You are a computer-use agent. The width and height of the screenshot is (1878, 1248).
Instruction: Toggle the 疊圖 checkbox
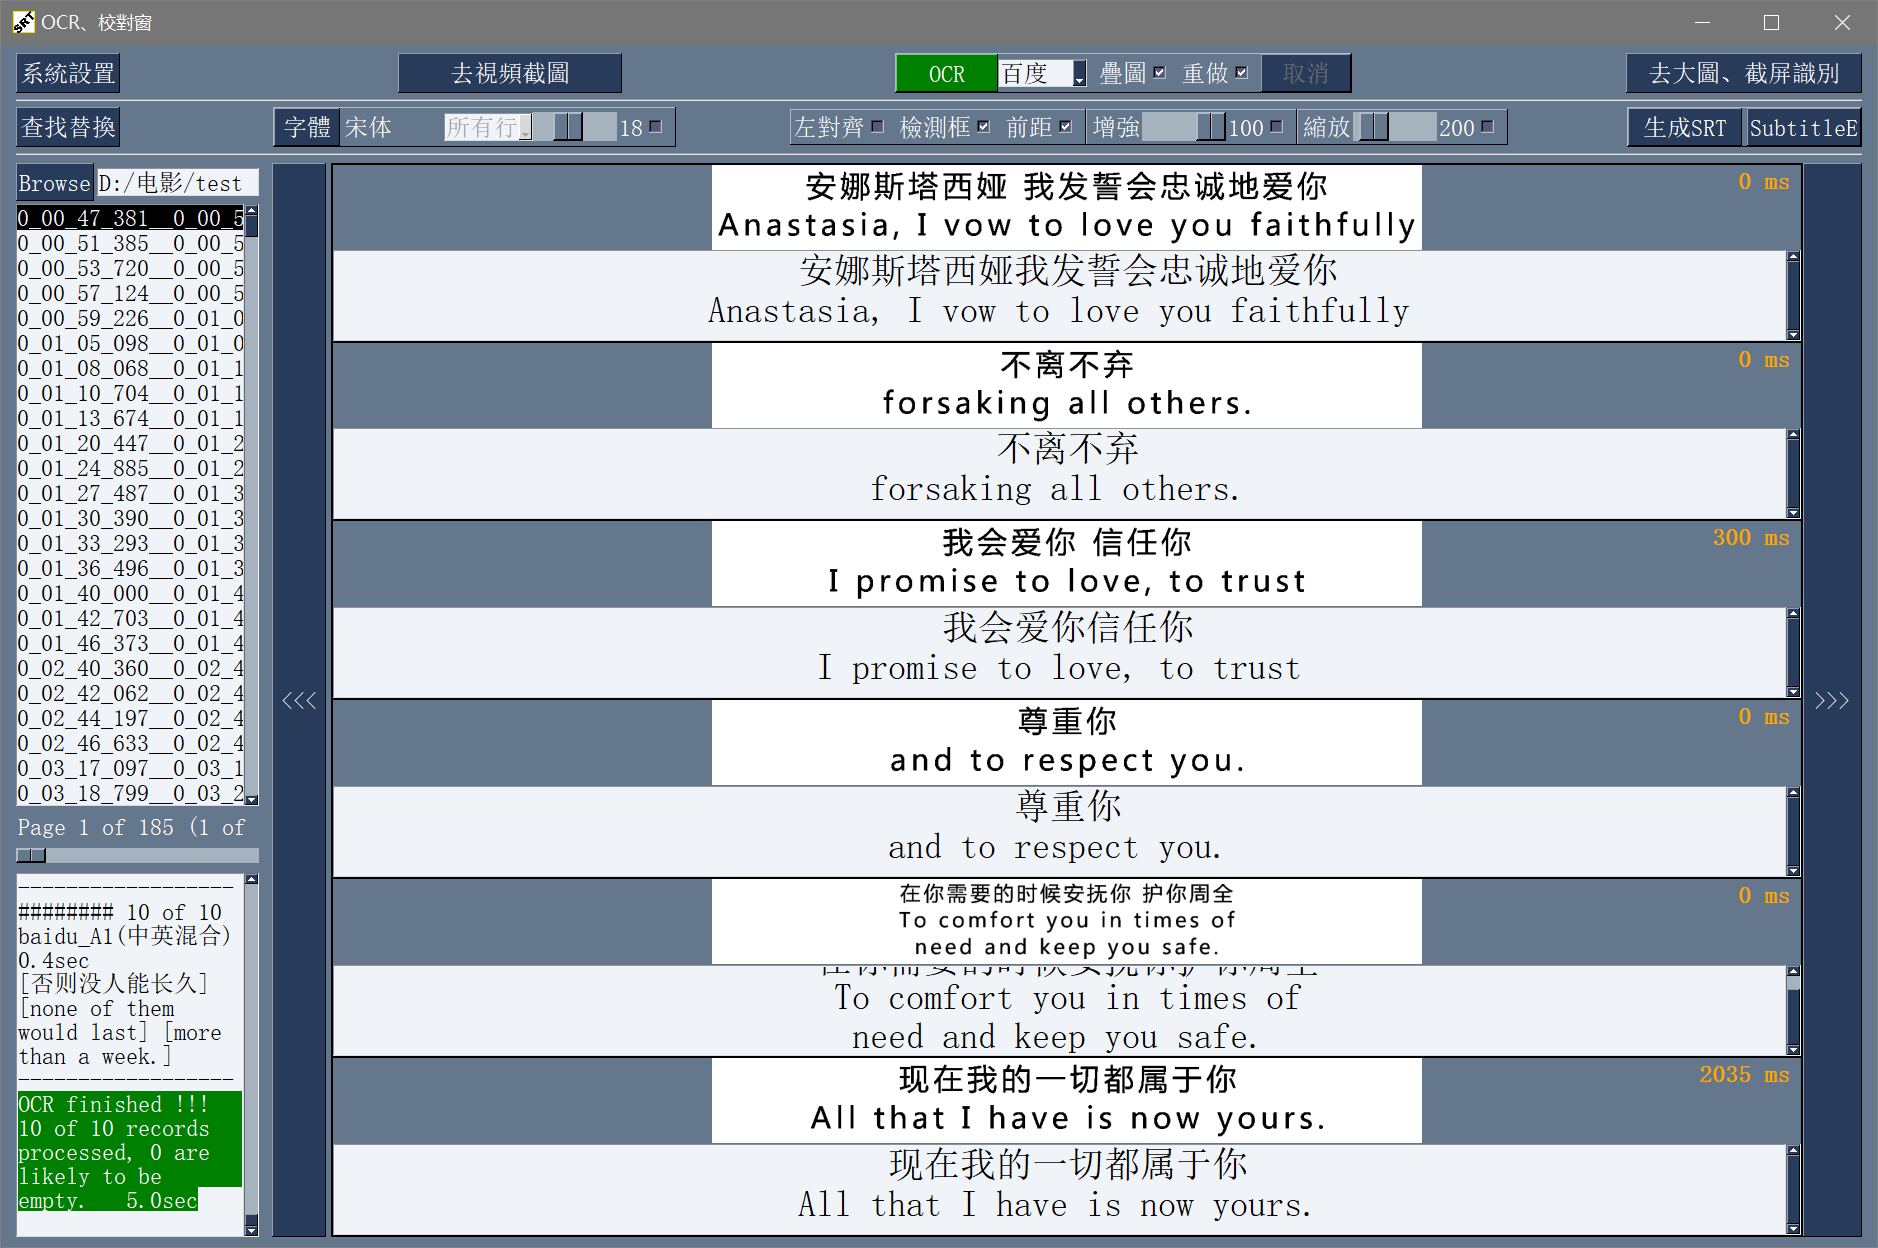[1159, 73]
